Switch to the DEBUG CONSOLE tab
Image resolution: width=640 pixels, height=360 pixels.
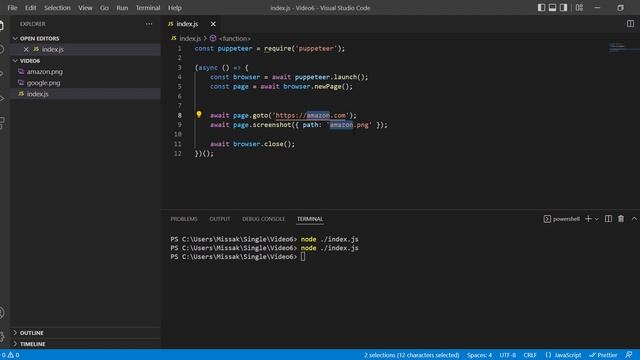(x=263, y=219)
